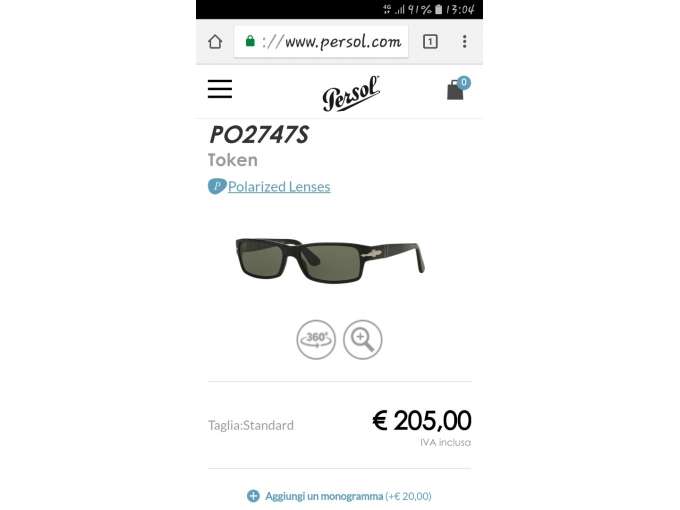Click the sunglasses product image
Screen dimensions: 680x510
pos(330,260)
